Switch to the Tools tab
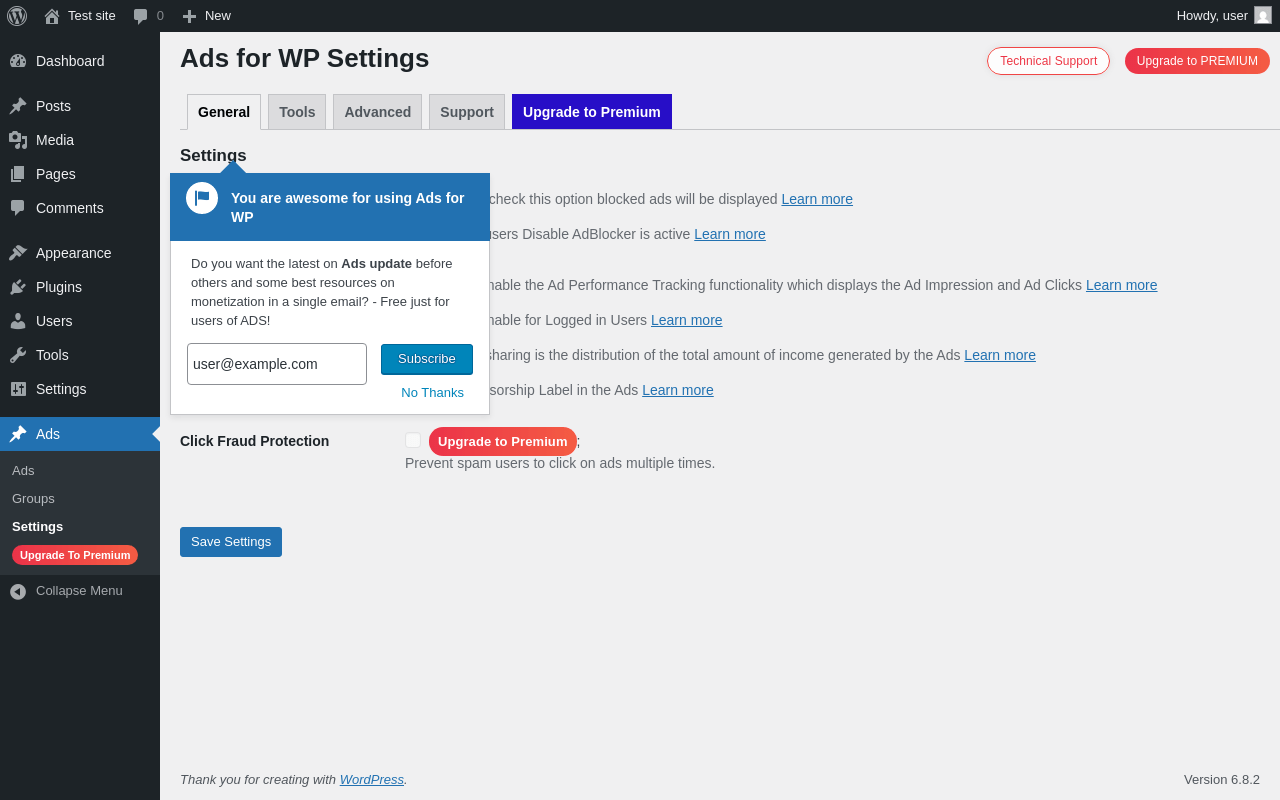Viewport: 1280px width, 800px height. point(297,112)
